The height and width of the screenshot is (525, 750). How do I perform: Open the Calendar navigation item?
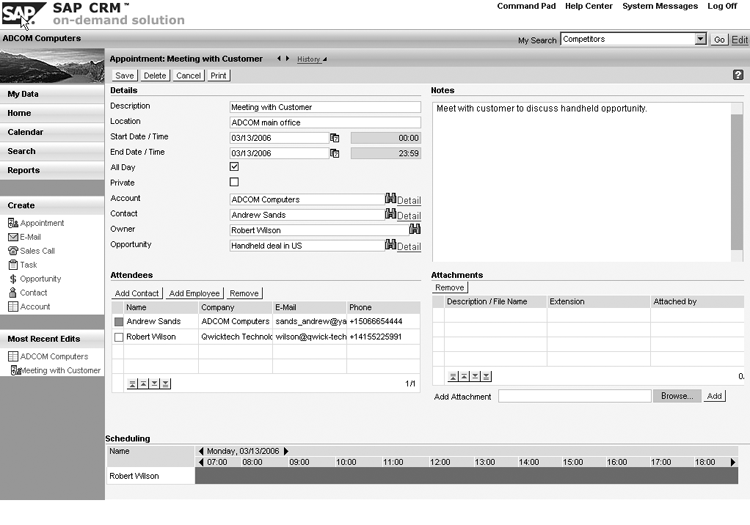26,132
